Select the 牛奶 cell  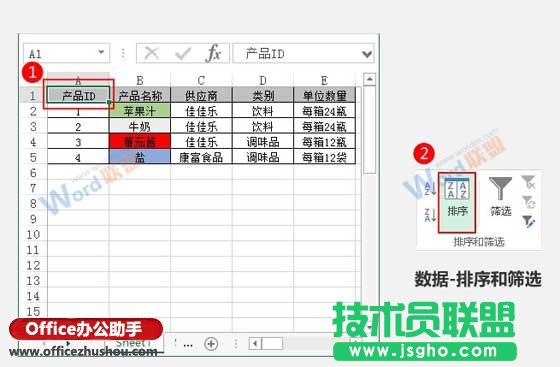[x=140, y=126]
